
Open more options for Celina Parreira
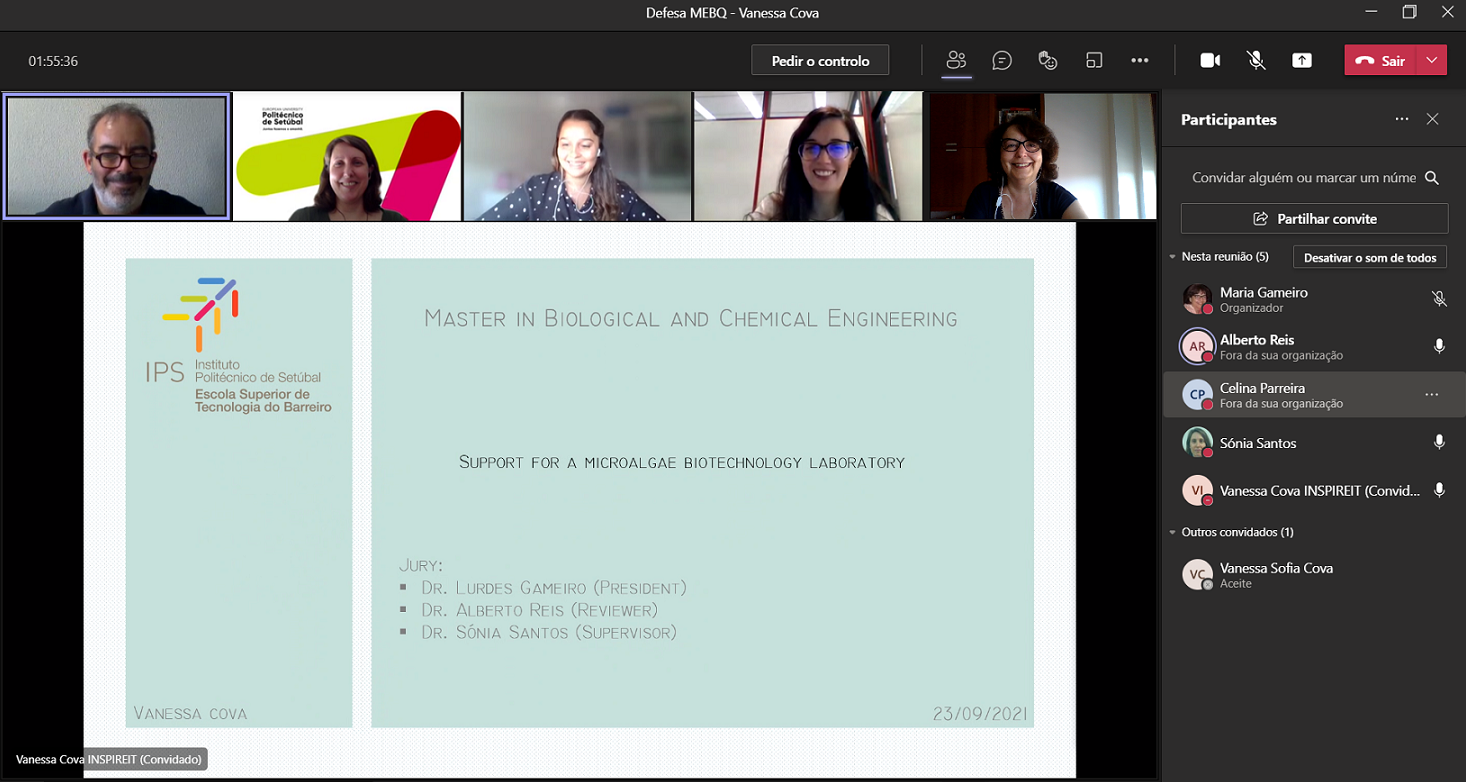(x=1432, y=395)
